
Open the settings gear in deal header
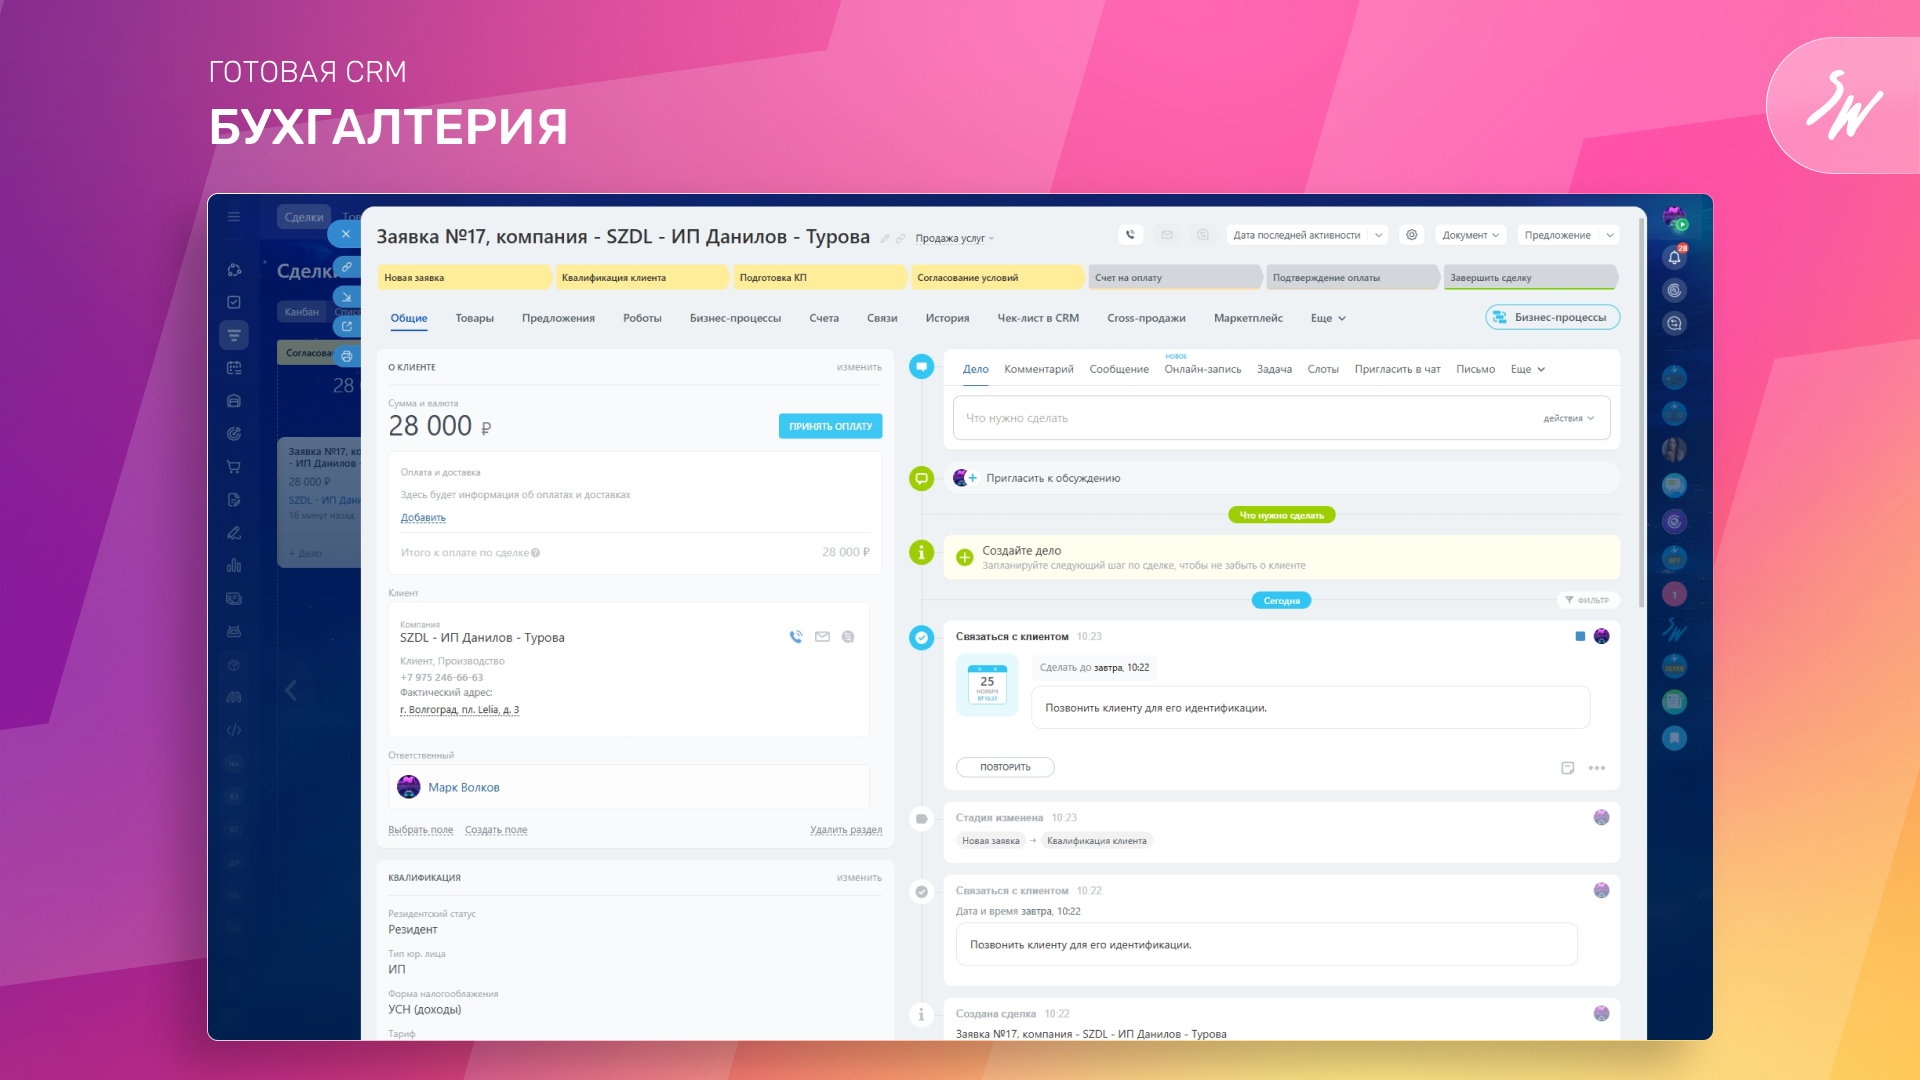coord(1411,235)
